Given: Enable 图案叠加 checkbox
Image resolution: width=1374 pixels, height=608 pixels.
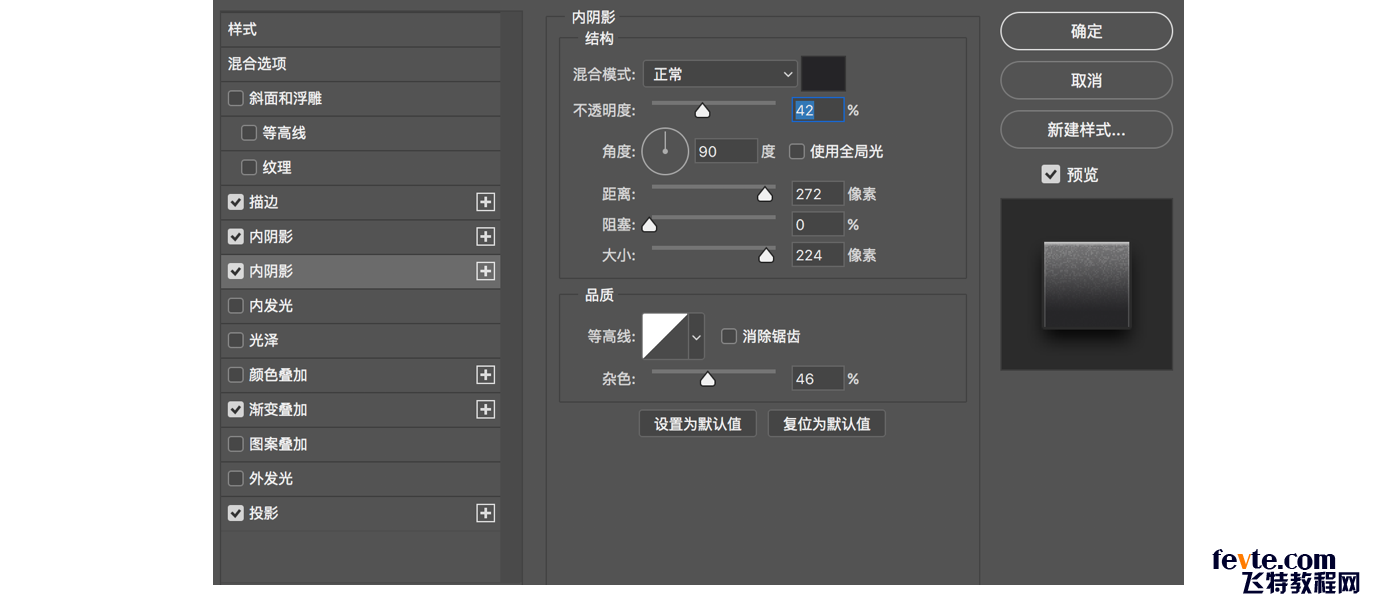Looking at the screenshot, I should (x=236, y=444).
